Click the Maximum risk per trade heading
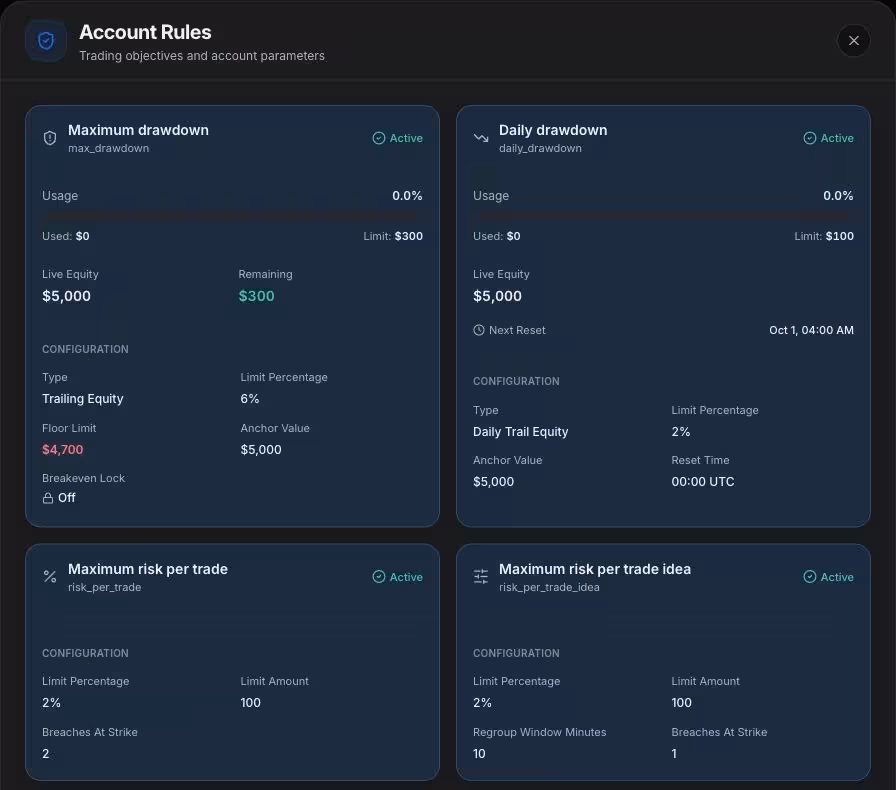 (x=147, y=569)
